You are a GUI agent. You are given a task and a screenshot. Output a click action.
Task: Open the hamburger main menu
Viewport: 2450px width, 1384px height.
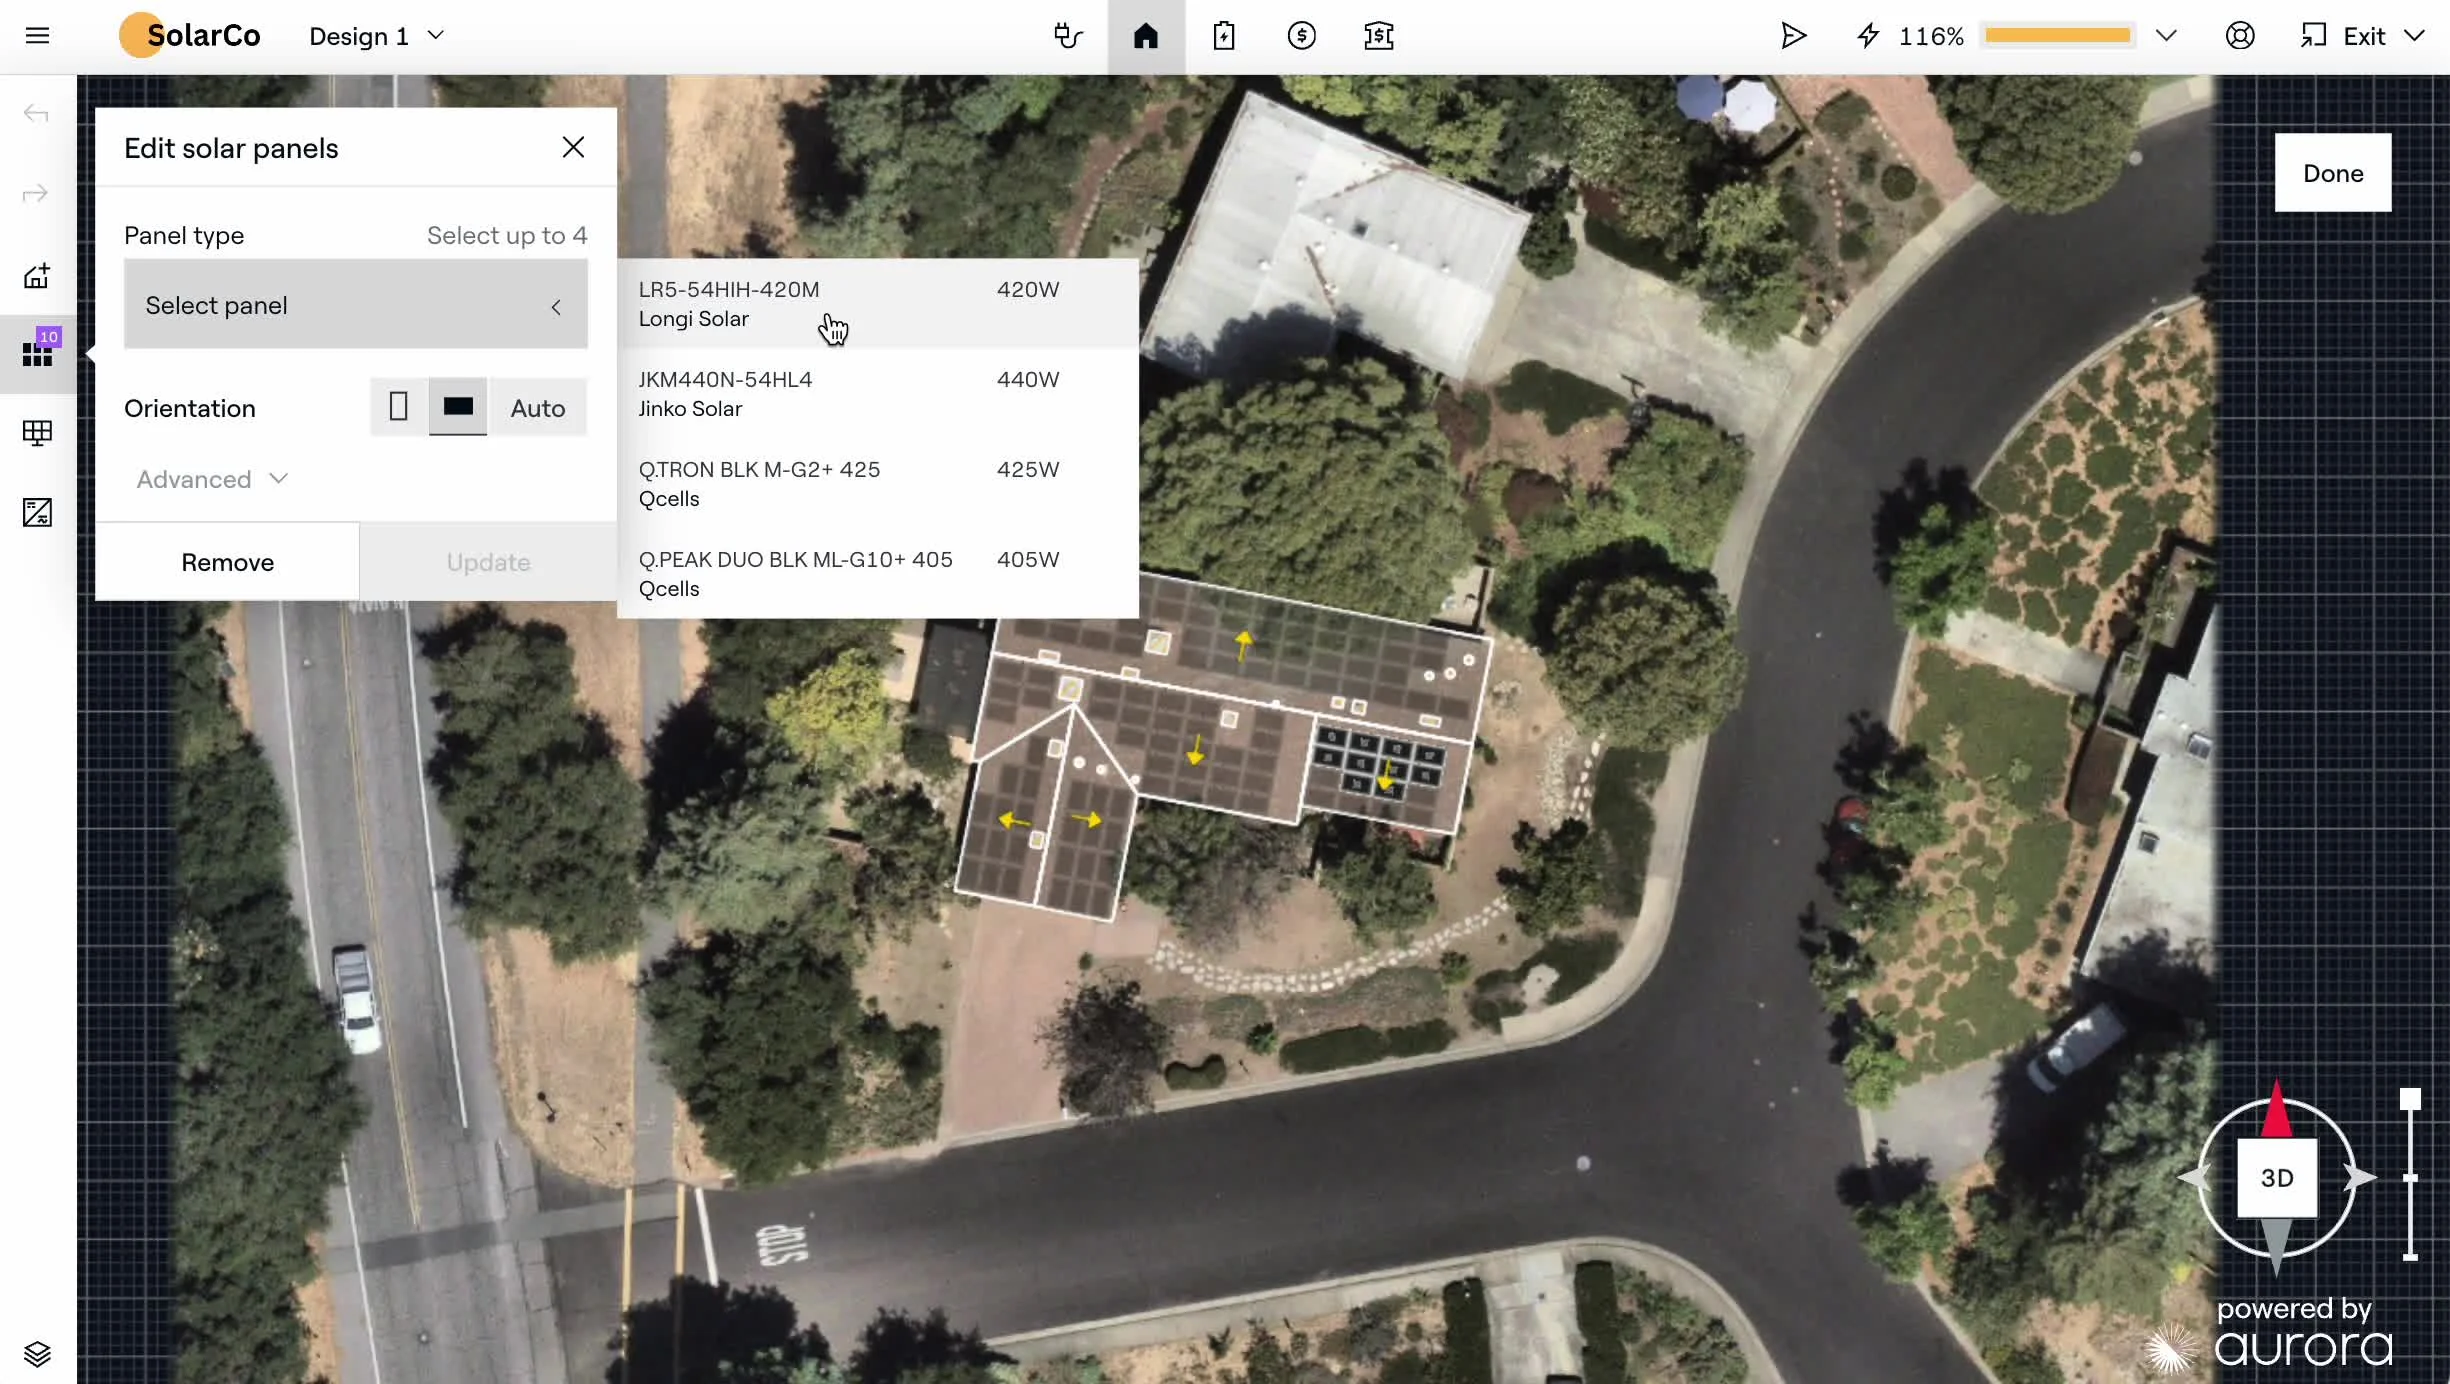37,36
